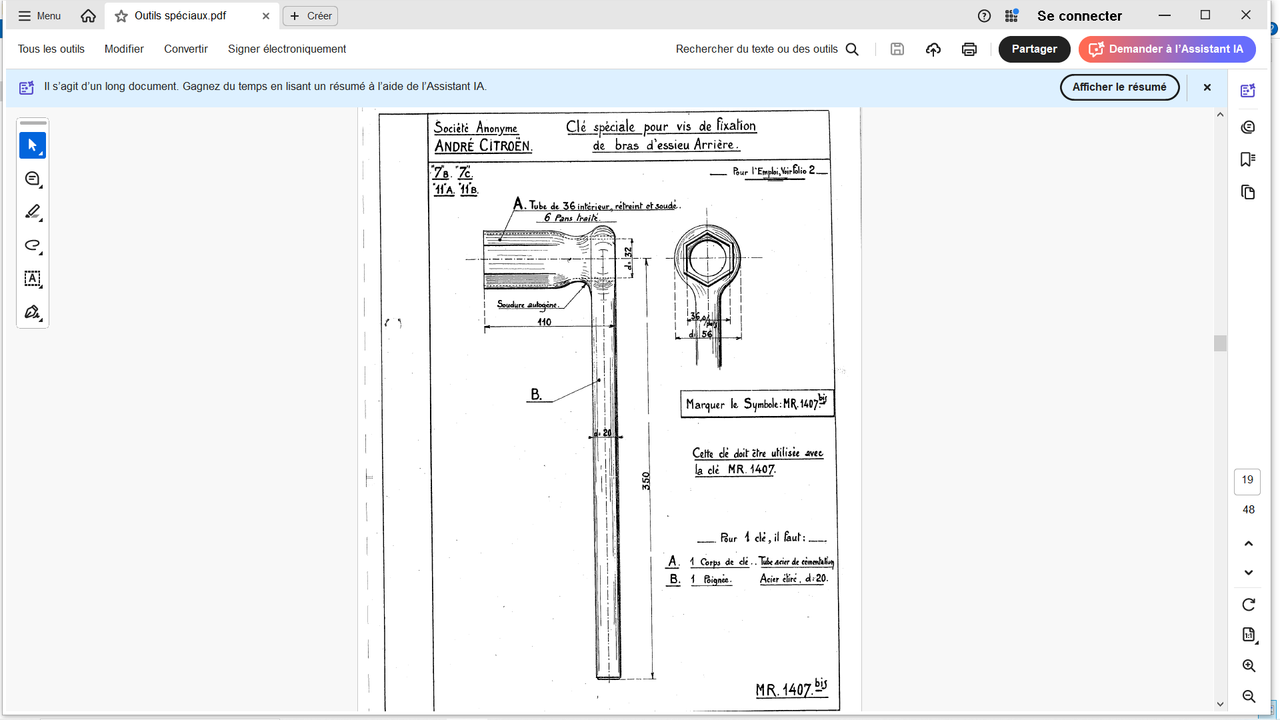Open the hamburger Menu
The width and height of the screenshot is (1280, 720).
40,16
